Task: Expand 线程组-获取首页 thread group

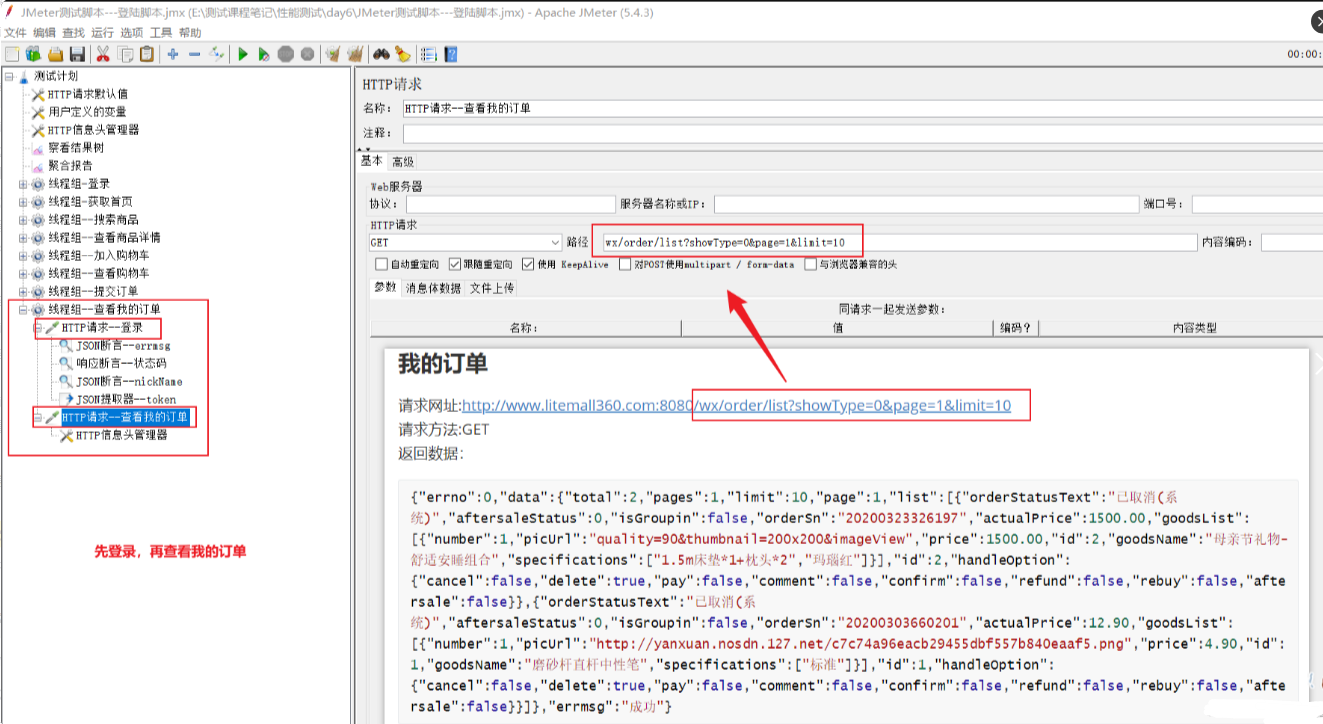Action: click(23, 202)
